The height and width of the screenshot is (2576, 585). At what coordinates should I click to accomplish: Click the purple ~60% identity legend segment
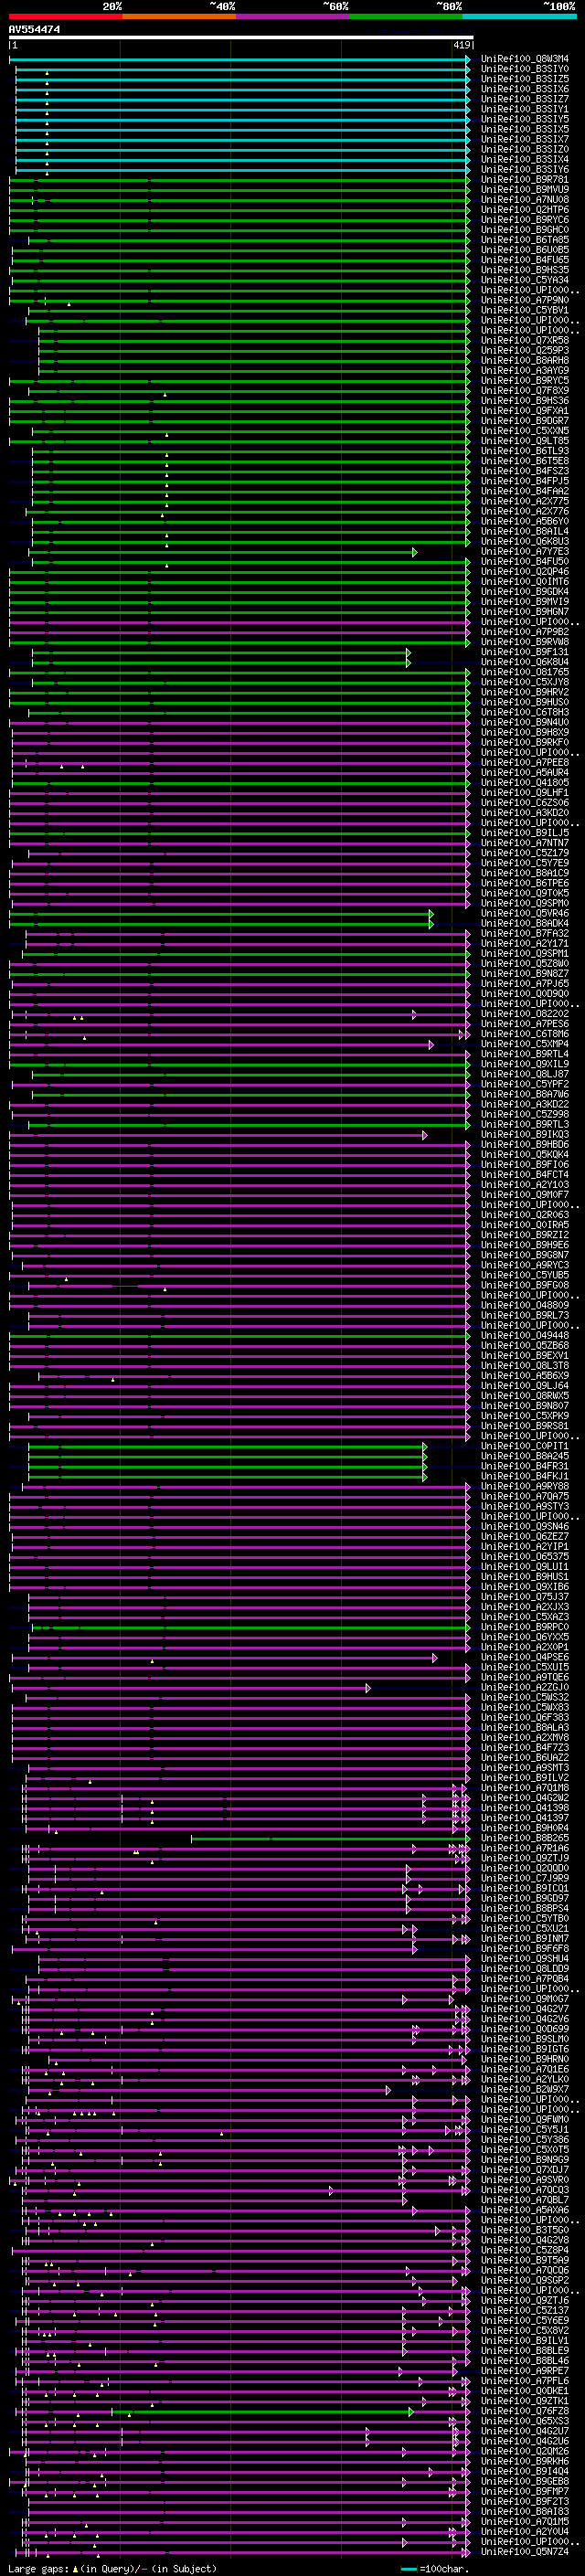point(292,16)
